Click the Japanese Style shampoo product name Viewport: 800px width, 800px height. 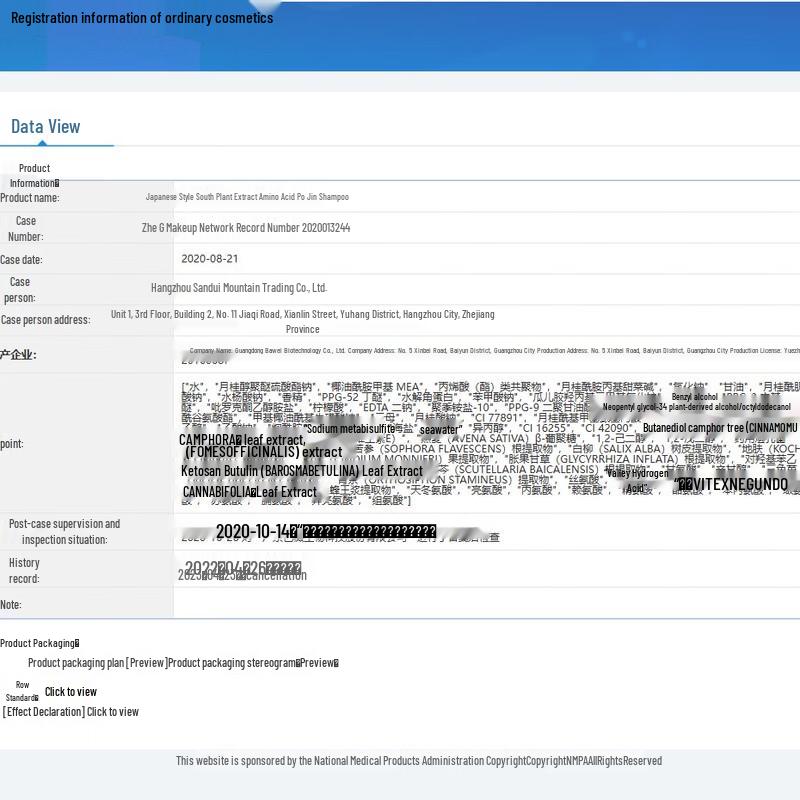pyautogui.click(x=247, y=198)
